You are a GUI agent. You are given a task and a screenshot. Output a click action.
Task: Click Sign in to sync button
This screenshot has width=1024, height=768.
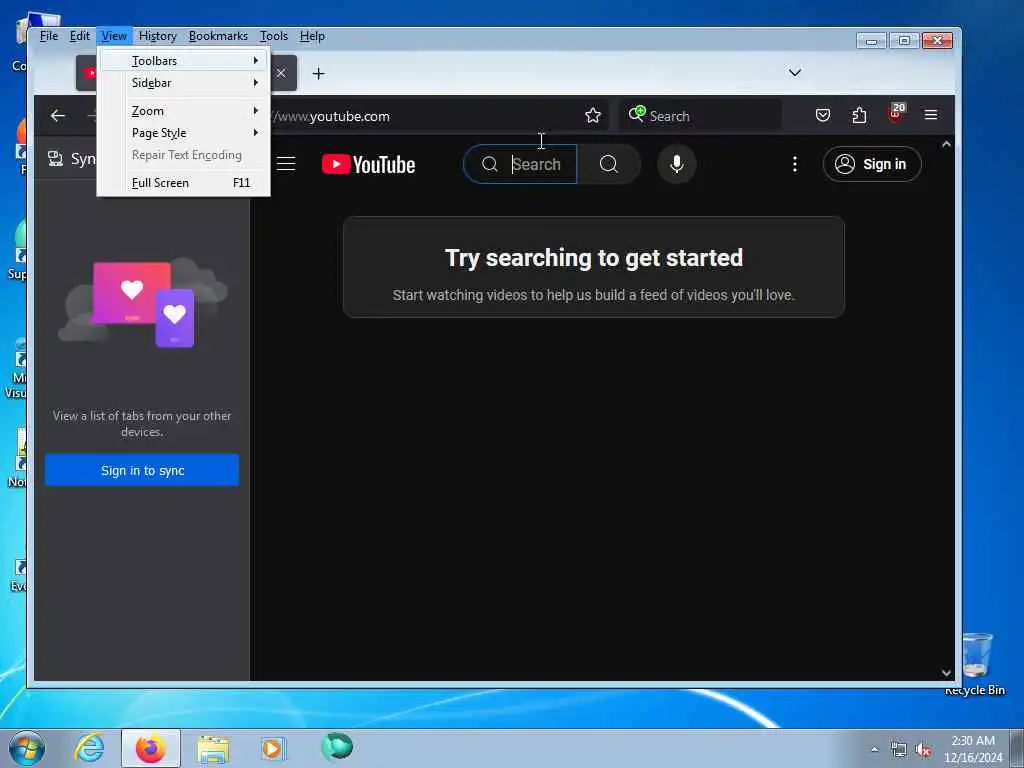(x=142, y=470)
